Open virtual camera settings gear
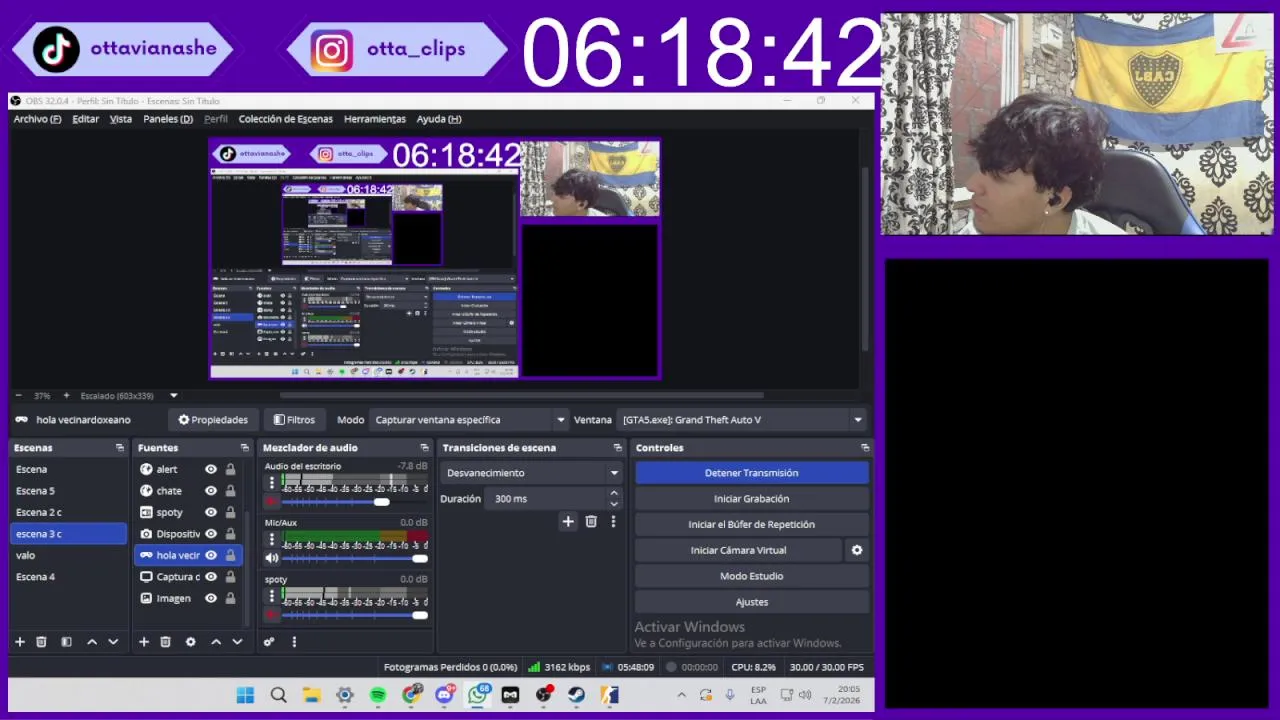 [856, 550]
